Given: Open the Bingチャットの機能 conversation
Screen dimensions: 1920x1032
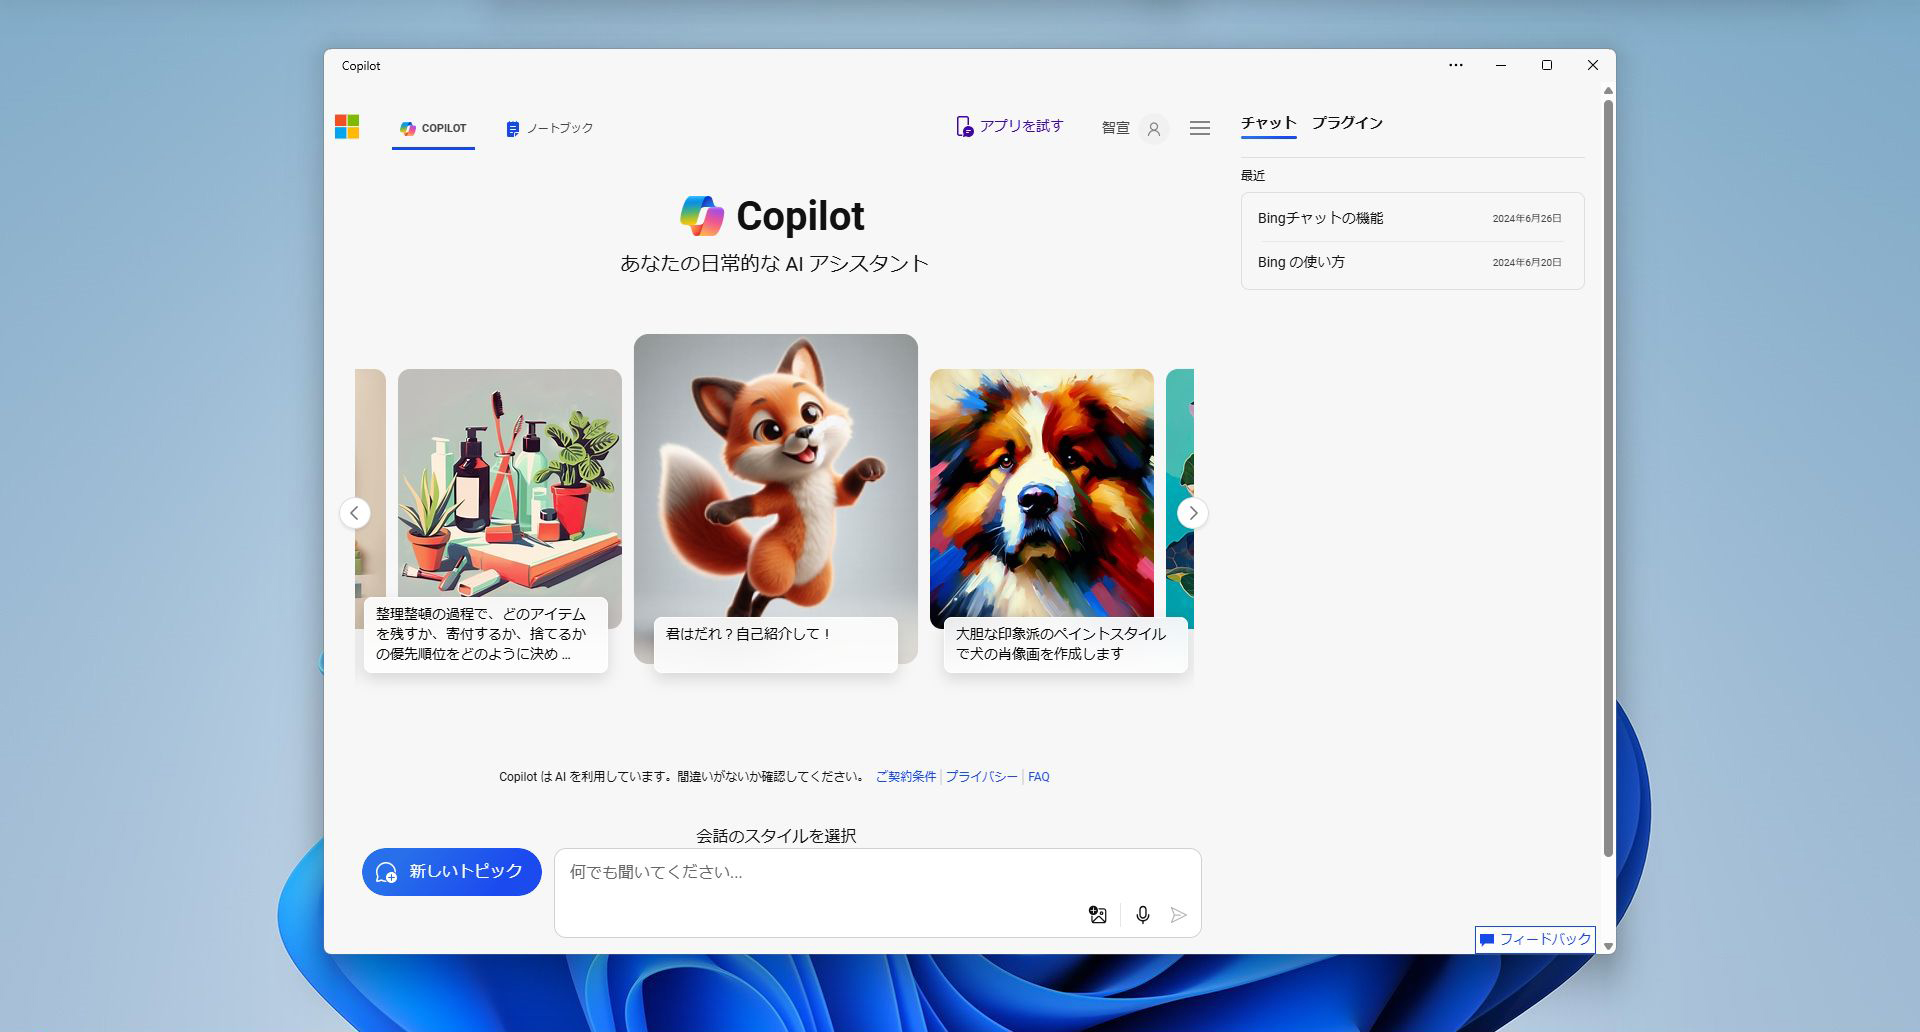Looking at the screenshot, I should pos(1322,217).
